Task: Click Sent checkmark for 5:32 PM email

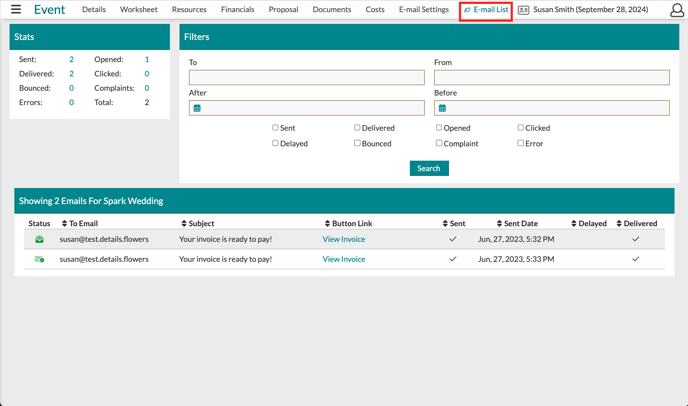Action: pos(453,239)
